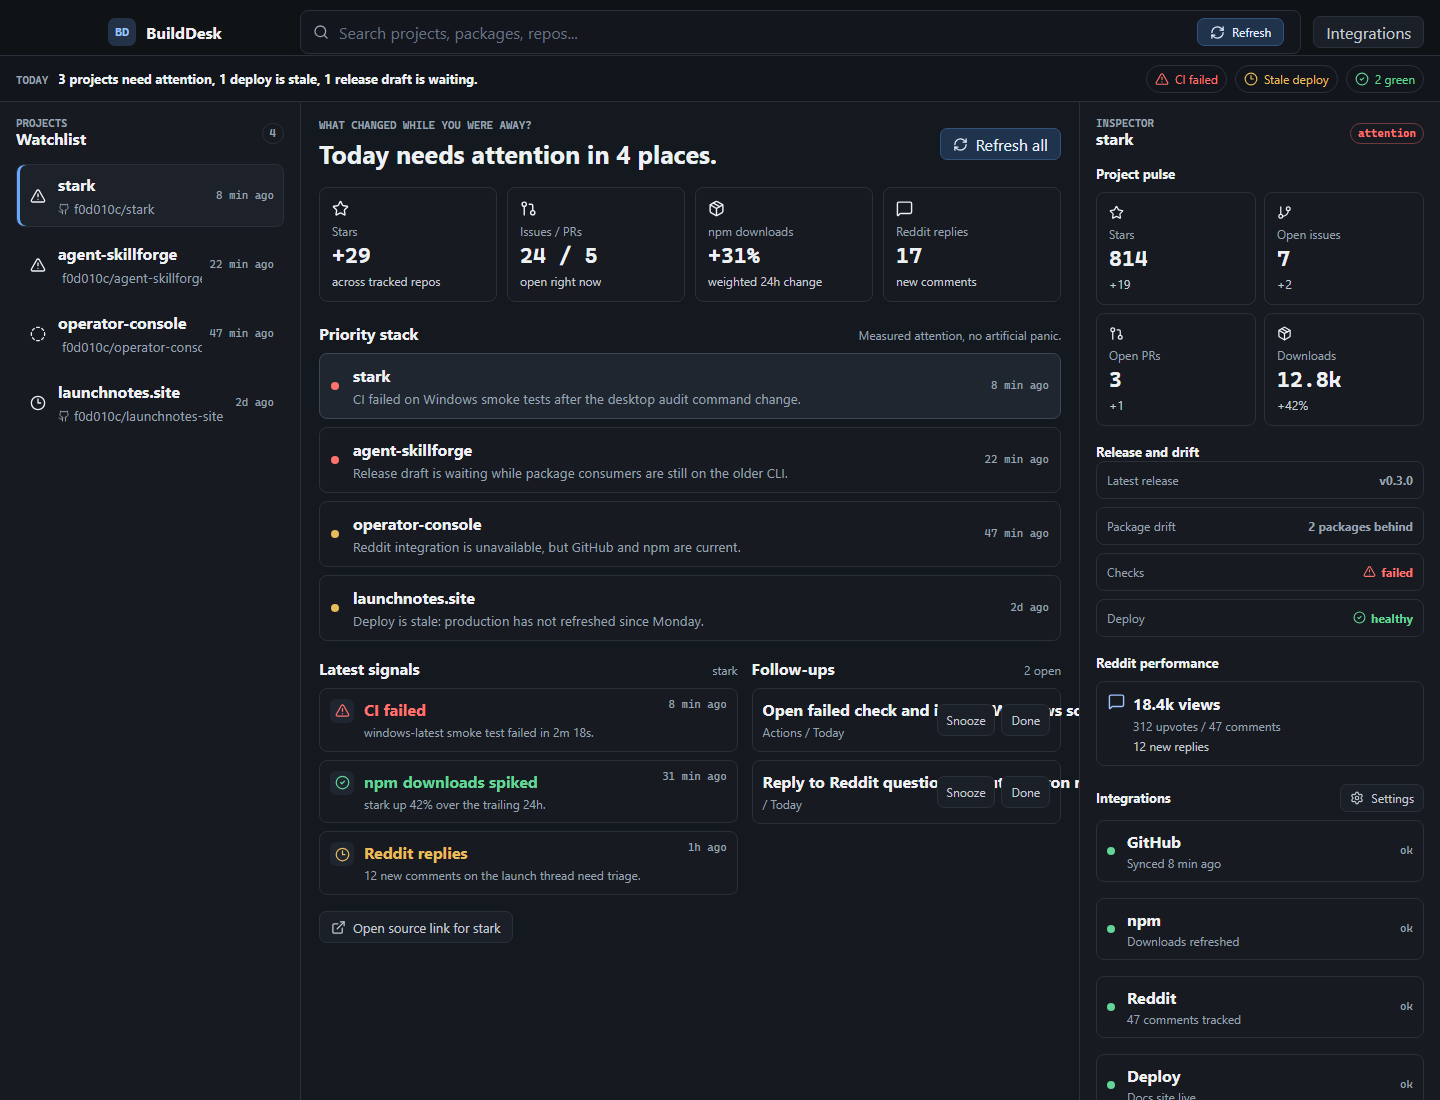
Task: Filter by 2 green chip
Action: [1385, 79]
